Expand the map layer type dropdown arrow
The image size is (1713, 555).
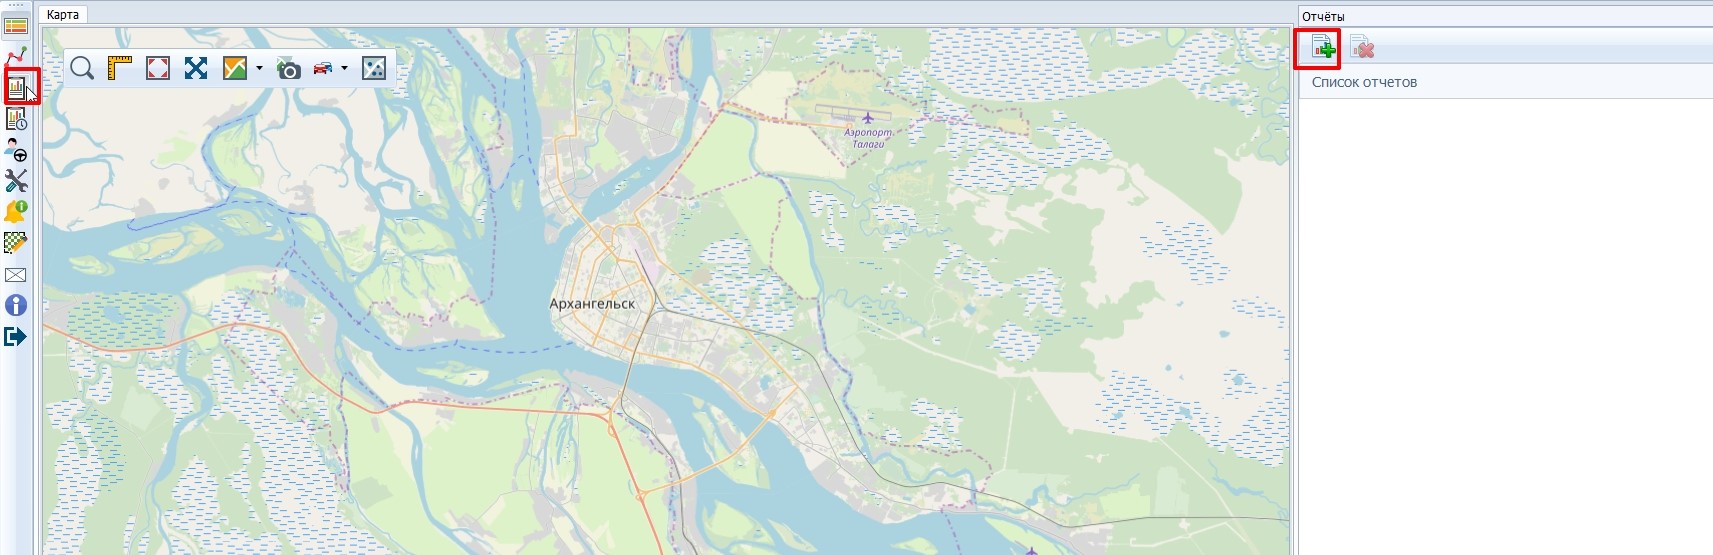click(259, 68)
